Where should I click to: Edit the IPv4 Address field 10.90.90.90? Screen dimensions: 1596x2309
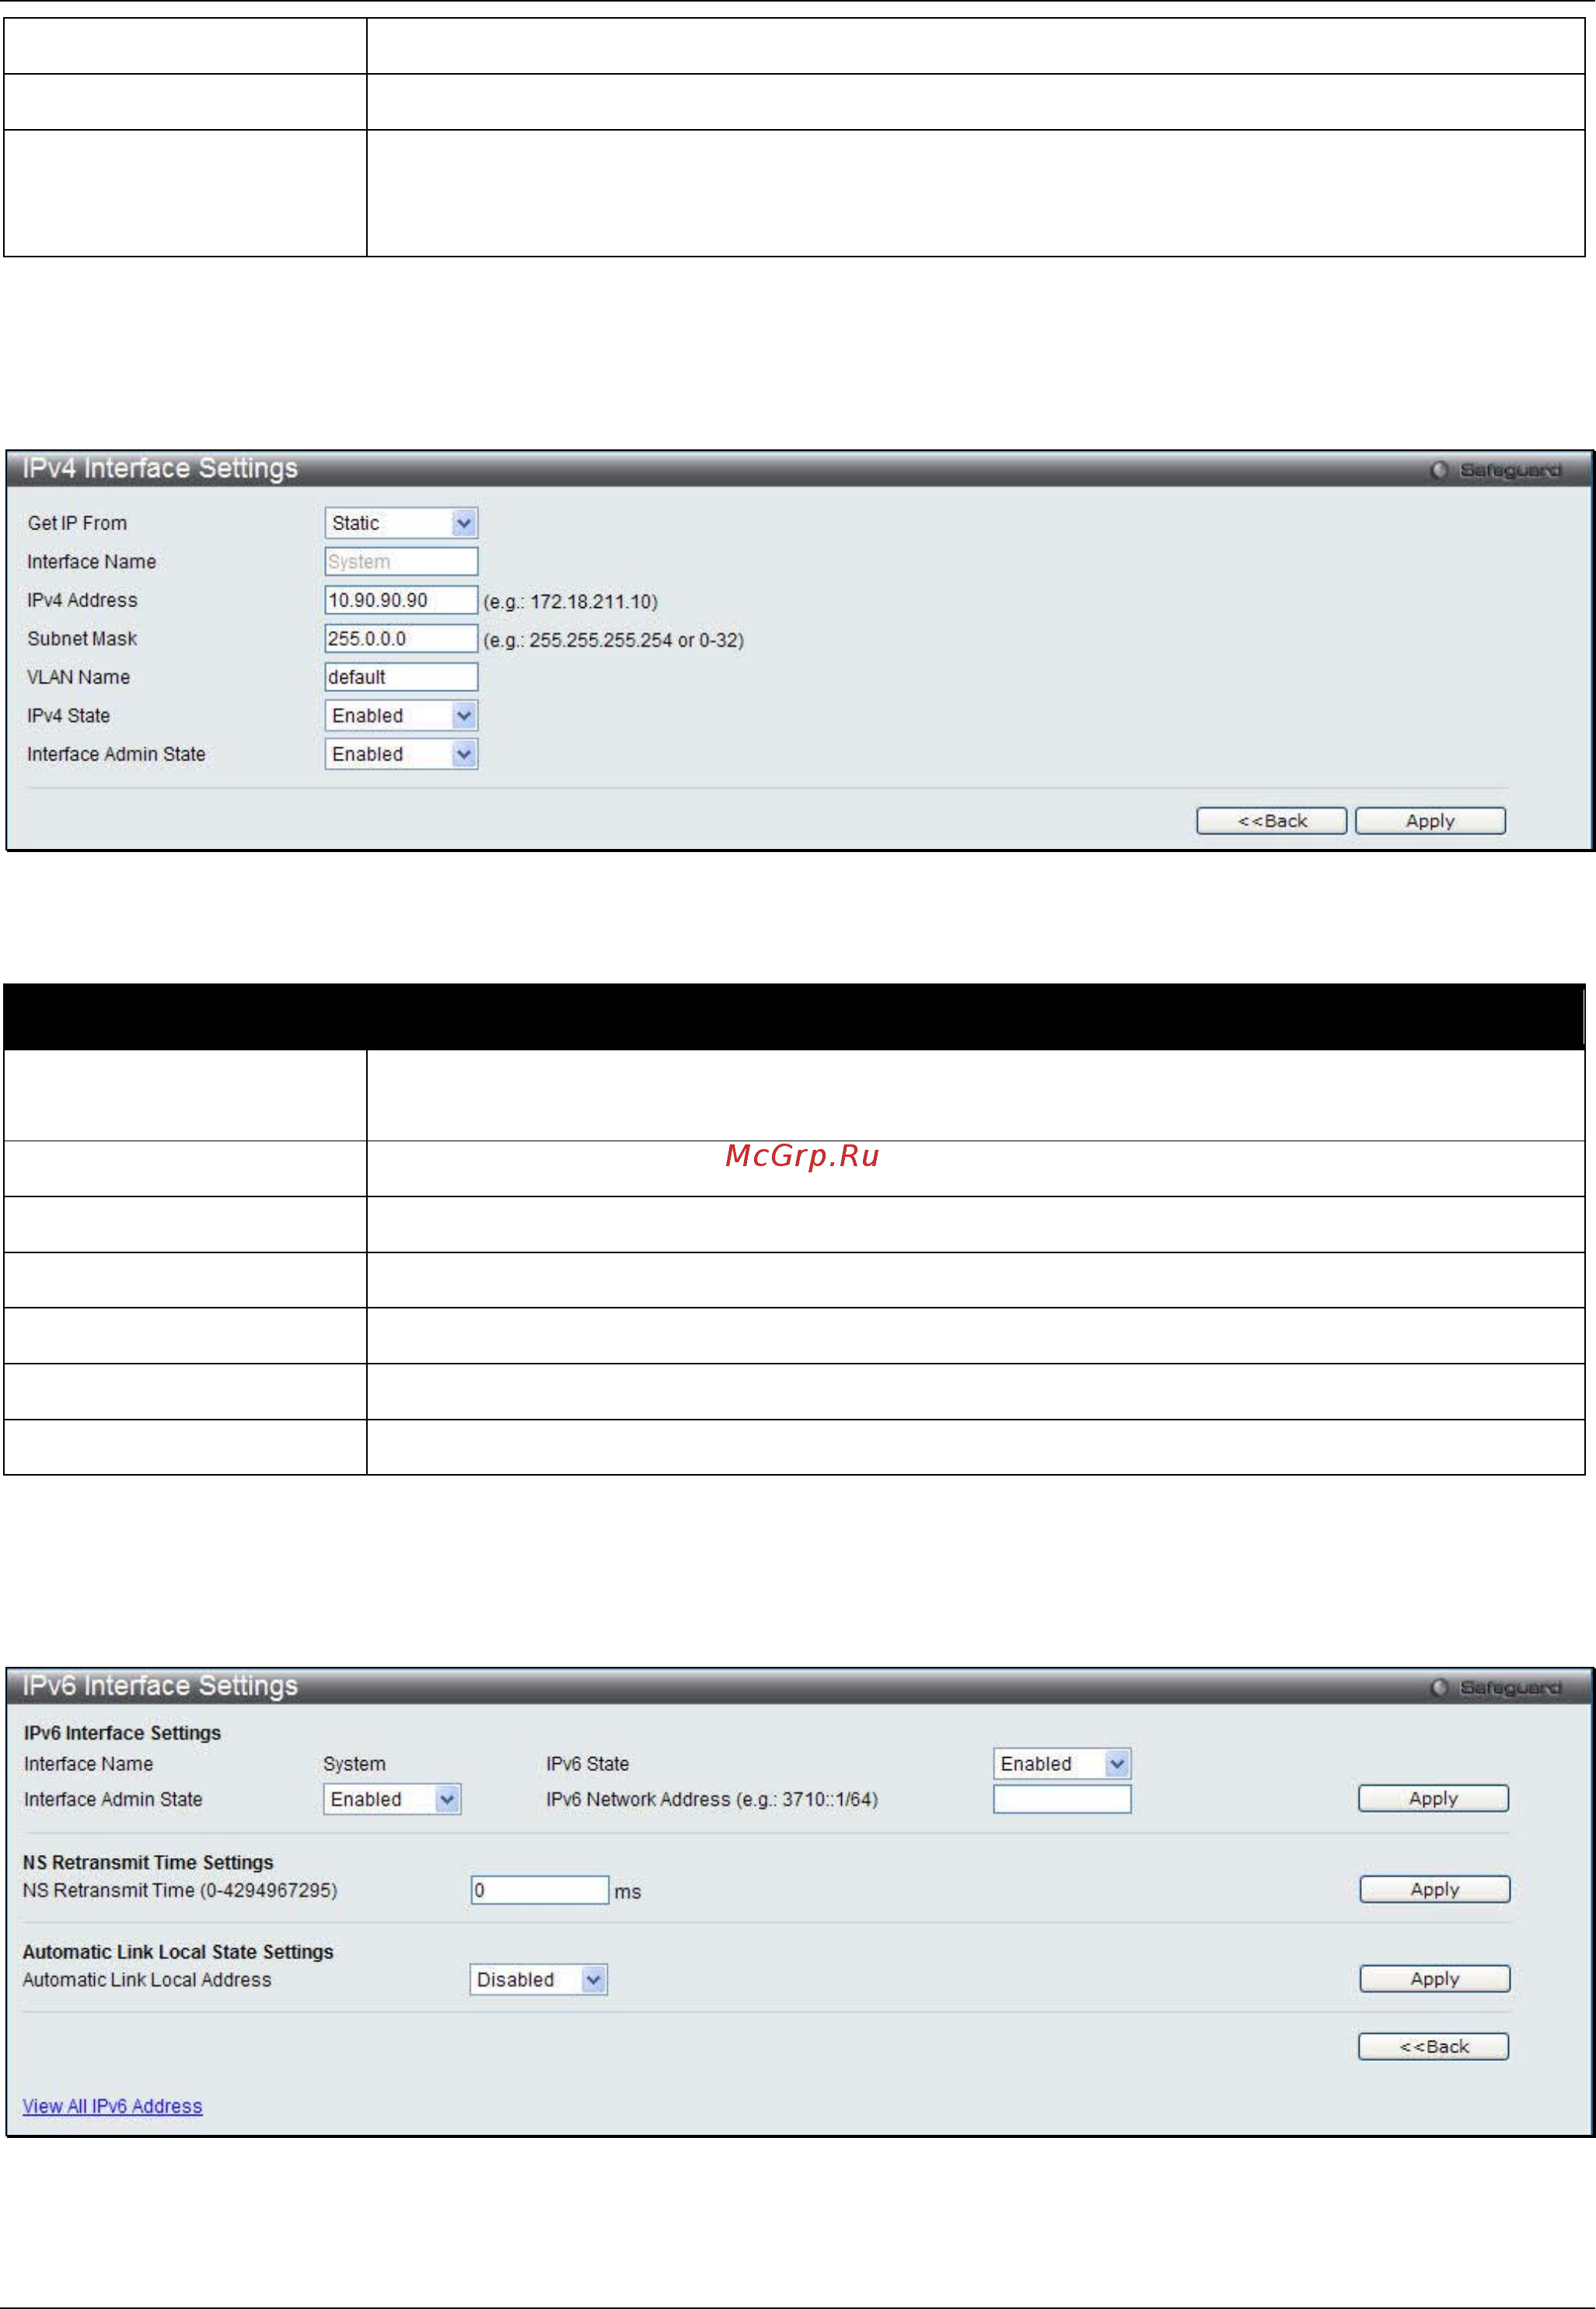pos(401,600)
